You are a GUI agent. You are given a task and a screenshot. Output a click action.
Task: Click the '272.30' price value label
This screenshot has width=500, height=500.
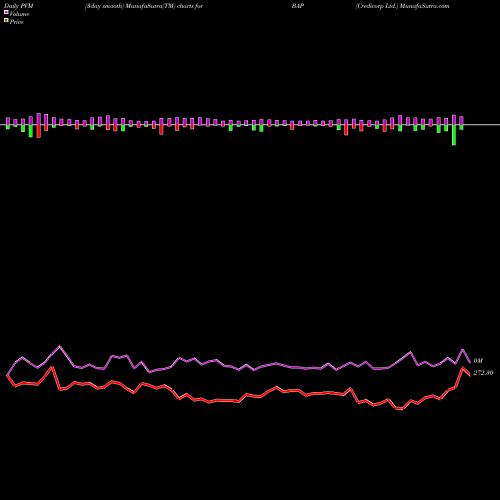(483, 373)
